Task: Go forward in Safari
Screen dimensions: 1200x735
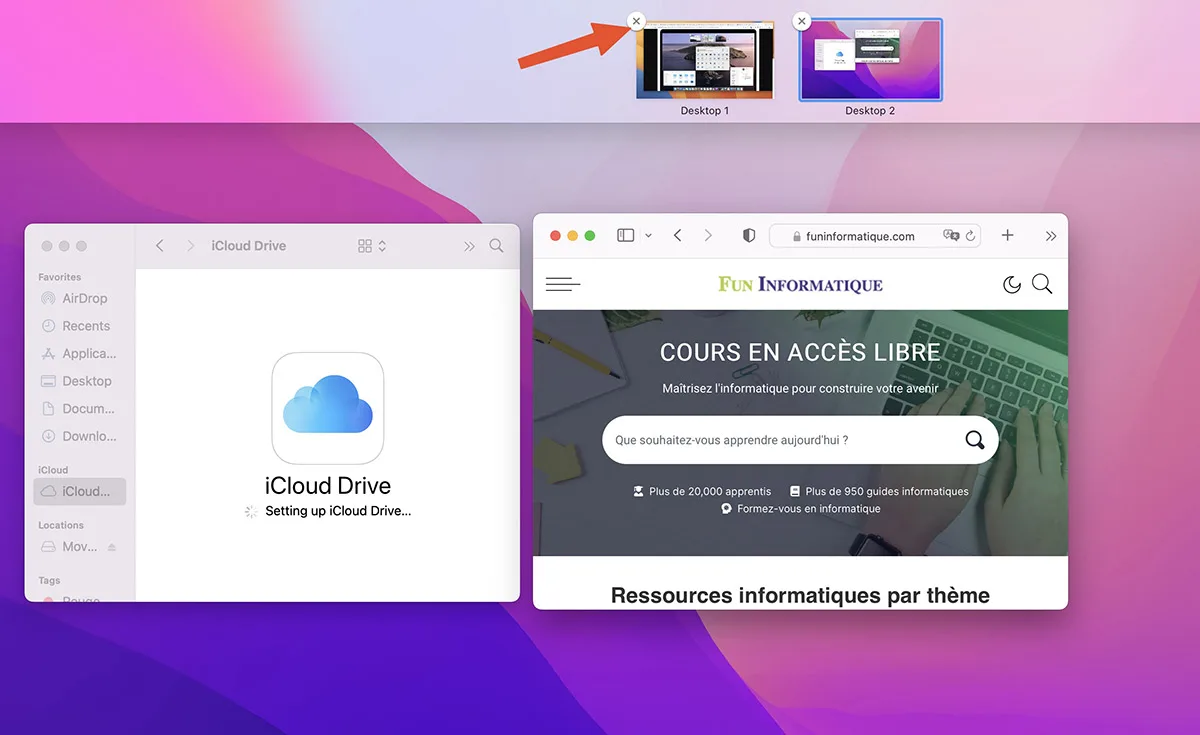Action: point(708,235)
